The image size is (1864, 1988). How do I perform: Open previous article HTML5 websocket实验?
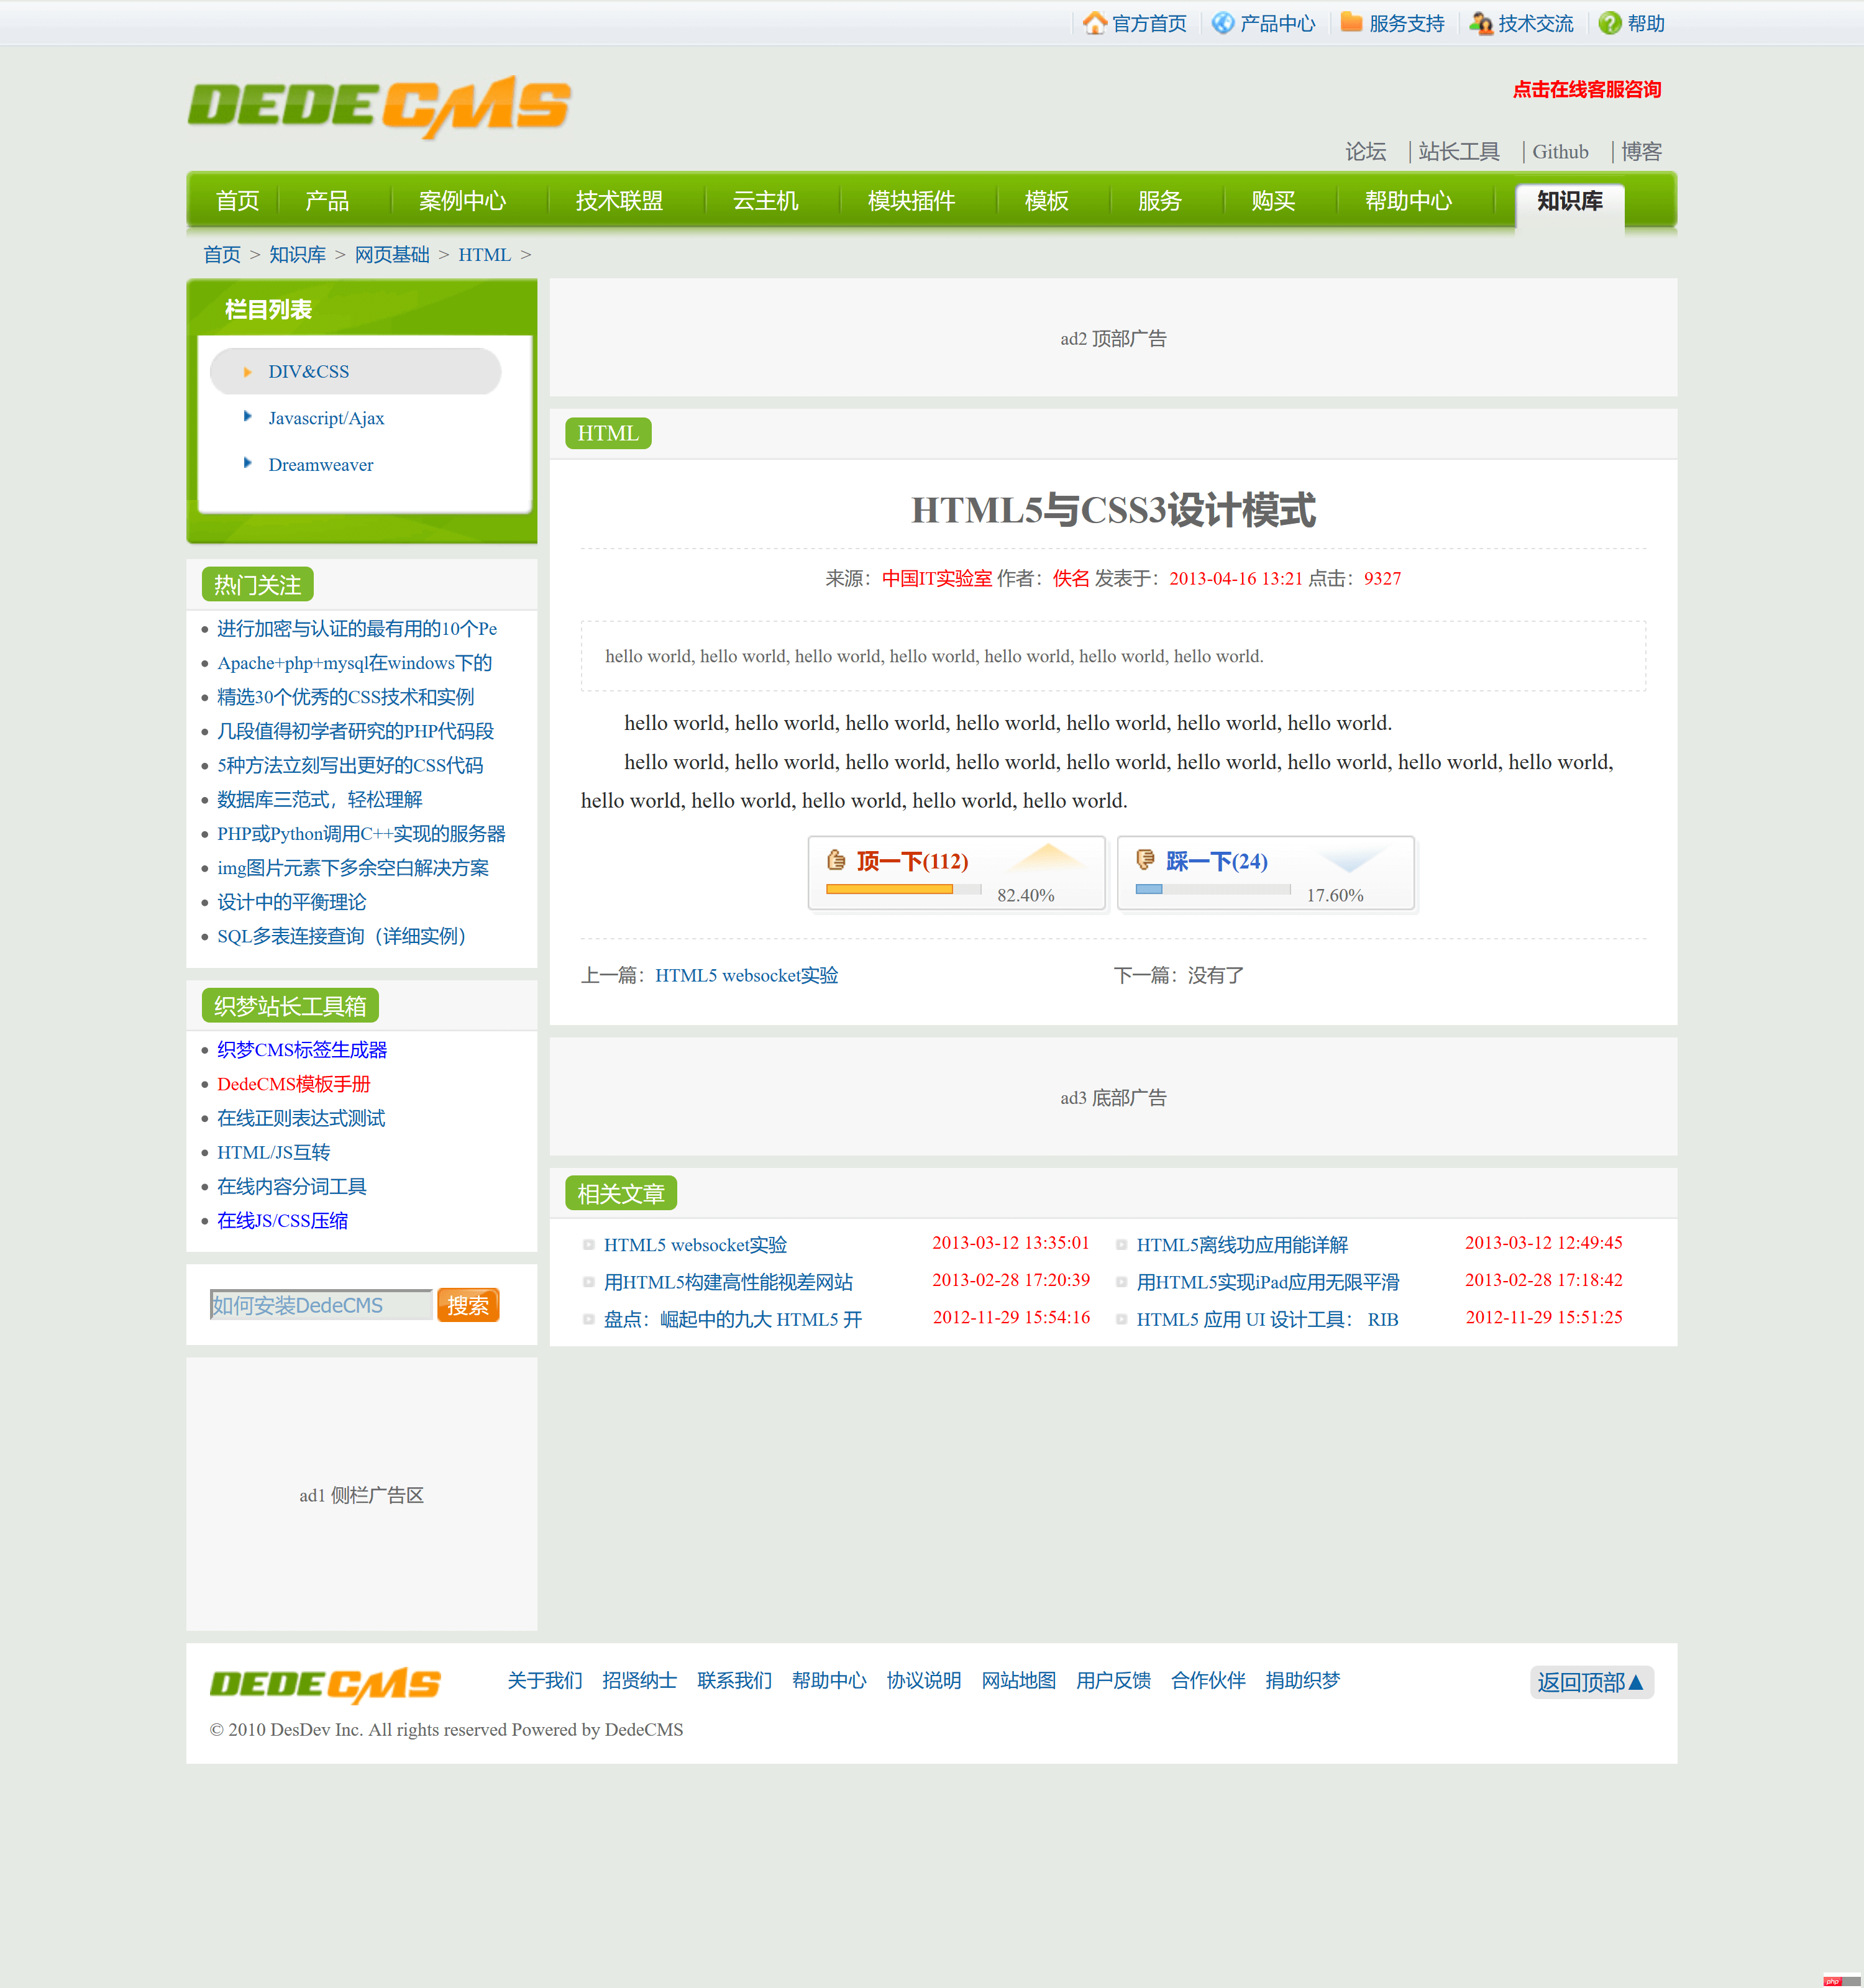pos(747,975)
